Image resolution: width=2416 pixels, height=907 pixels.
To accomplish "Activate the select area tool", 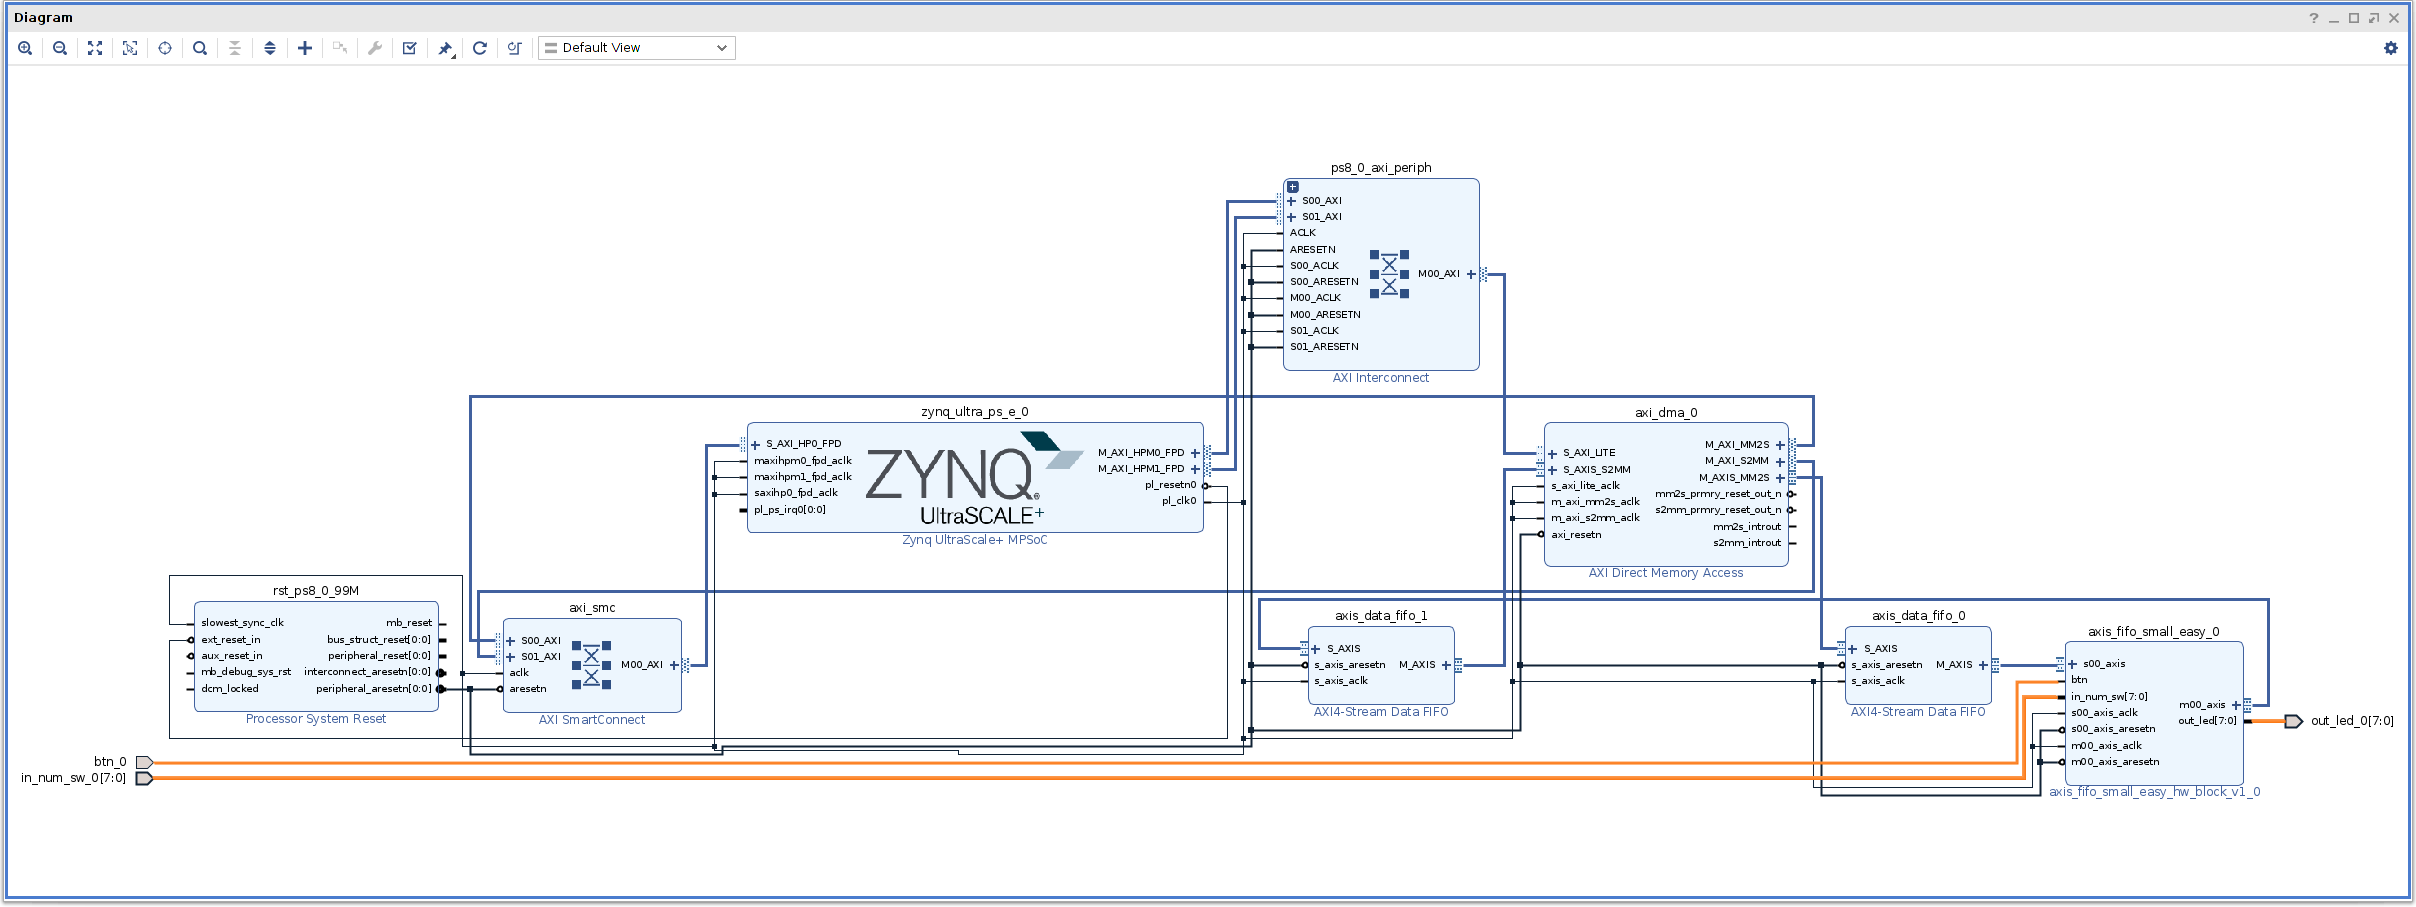I will click(x=130, y=48).
